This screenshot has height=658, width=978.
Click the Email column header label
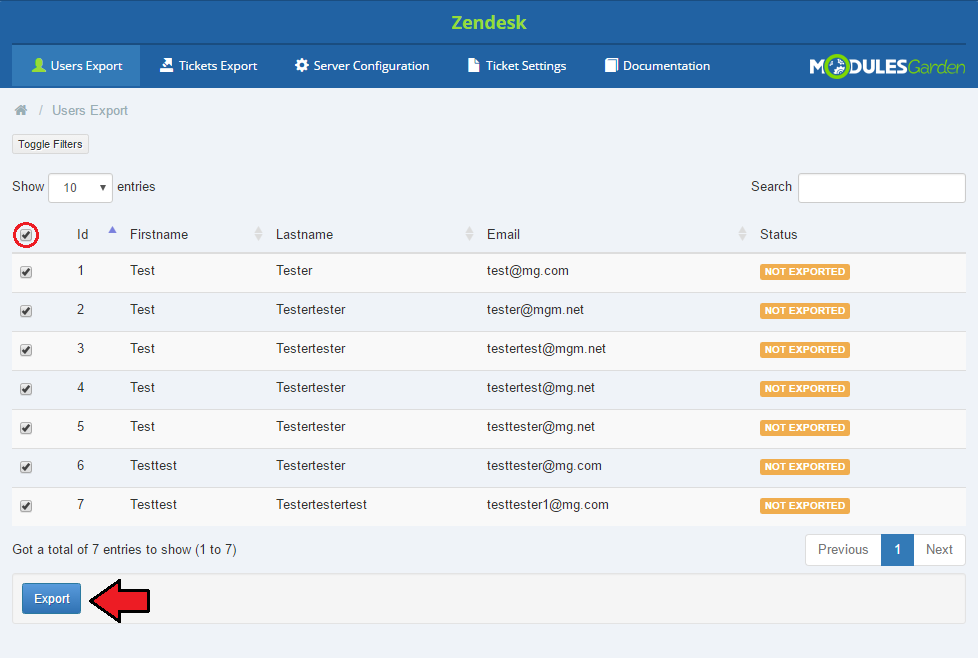(x=503, y=235)
